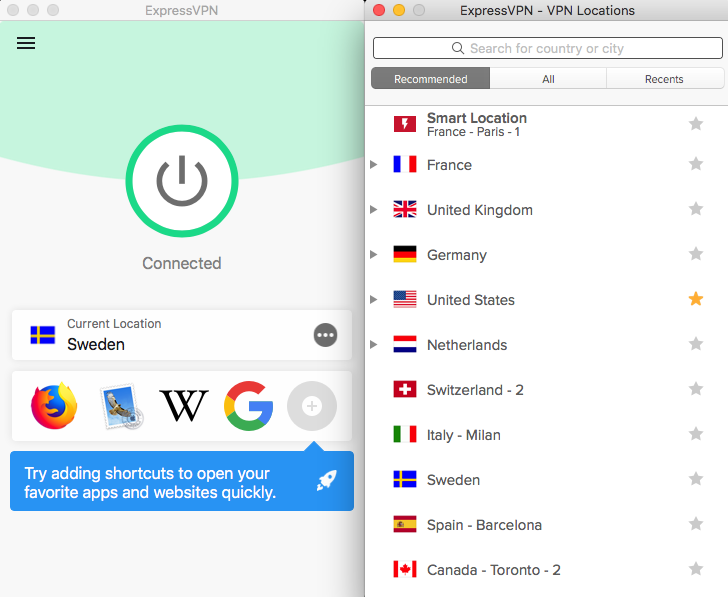Favorite Netherlands using its star
The height and width of the screenshot is (597, 728).
(x=696, y=344)
